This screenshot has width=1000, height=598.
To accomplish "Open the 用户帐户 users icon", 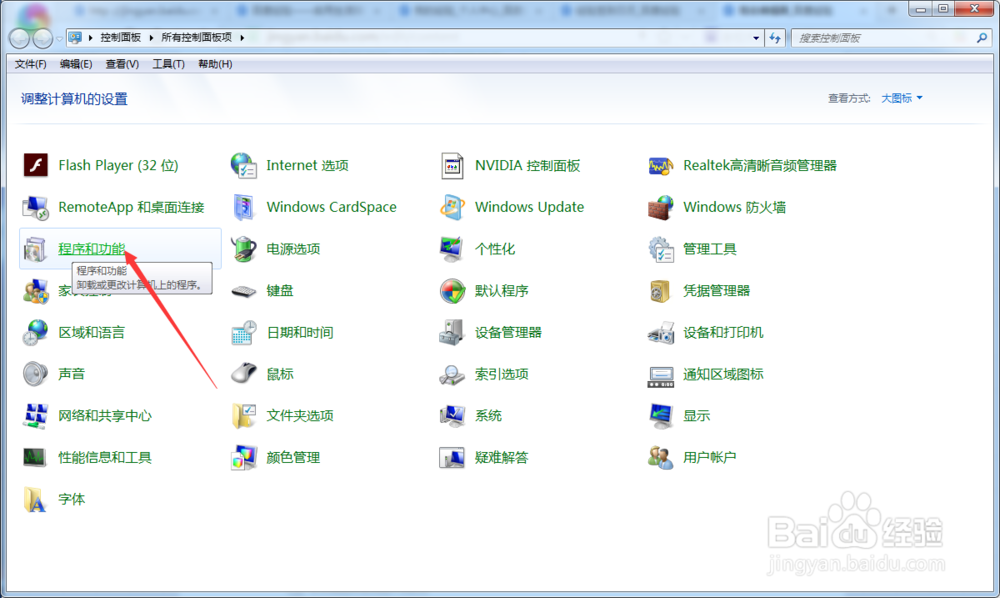I will 660,457.
